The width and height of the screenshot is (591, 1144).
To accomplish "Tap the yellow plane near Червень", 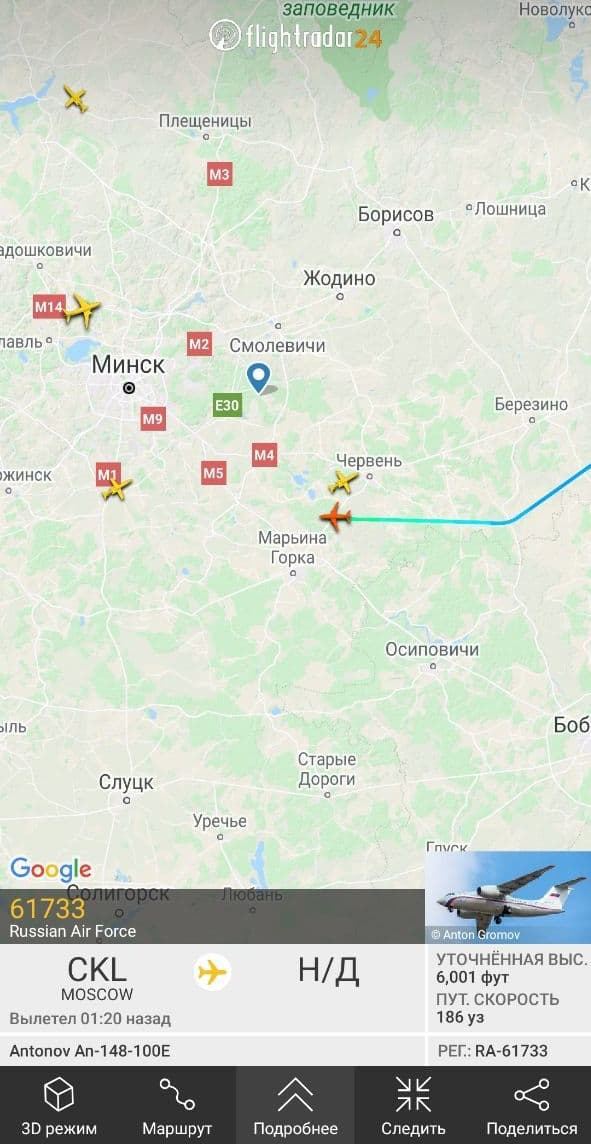I will [342, 482].
